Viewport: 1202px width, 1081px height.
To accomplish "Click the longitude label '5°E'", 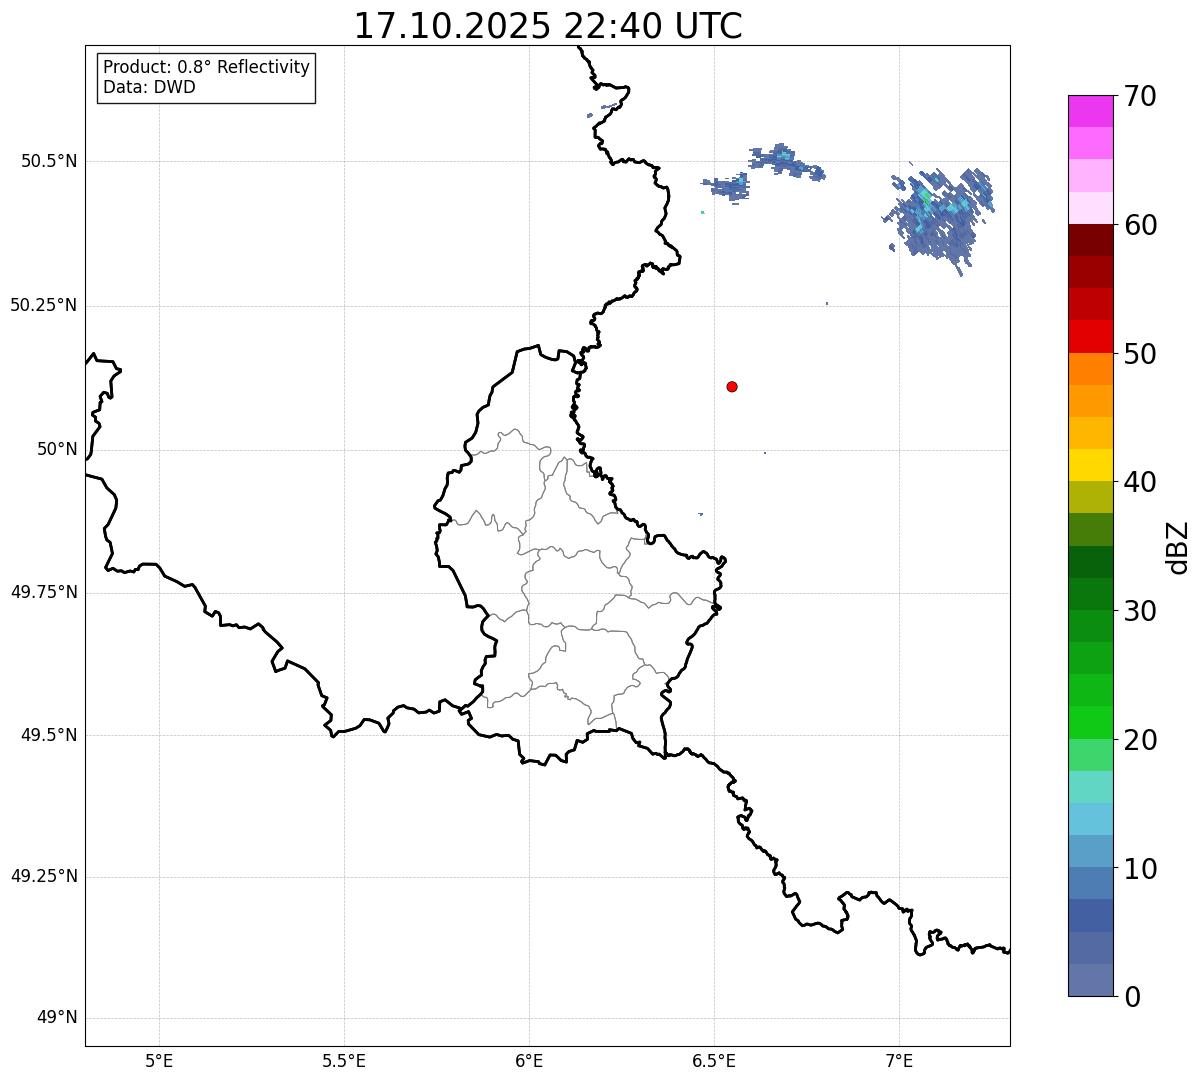I will [159, 1061].
